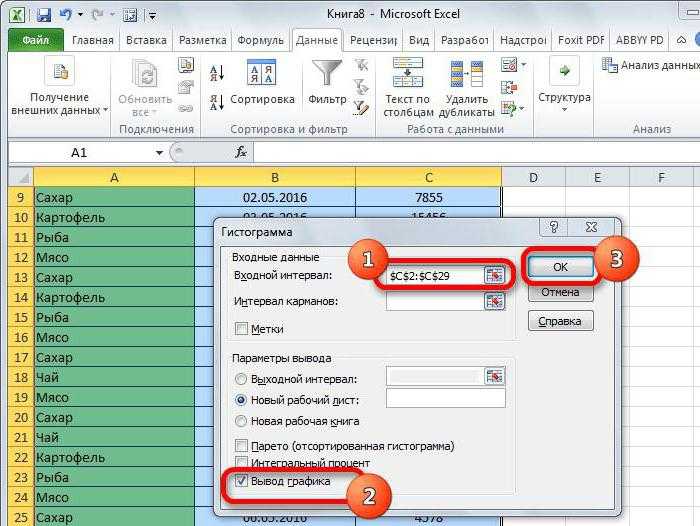Image resolution: width=700 pixels, height=526 pixels.
Task: Open the Undo history dropdown arrow
Action: 80,15
